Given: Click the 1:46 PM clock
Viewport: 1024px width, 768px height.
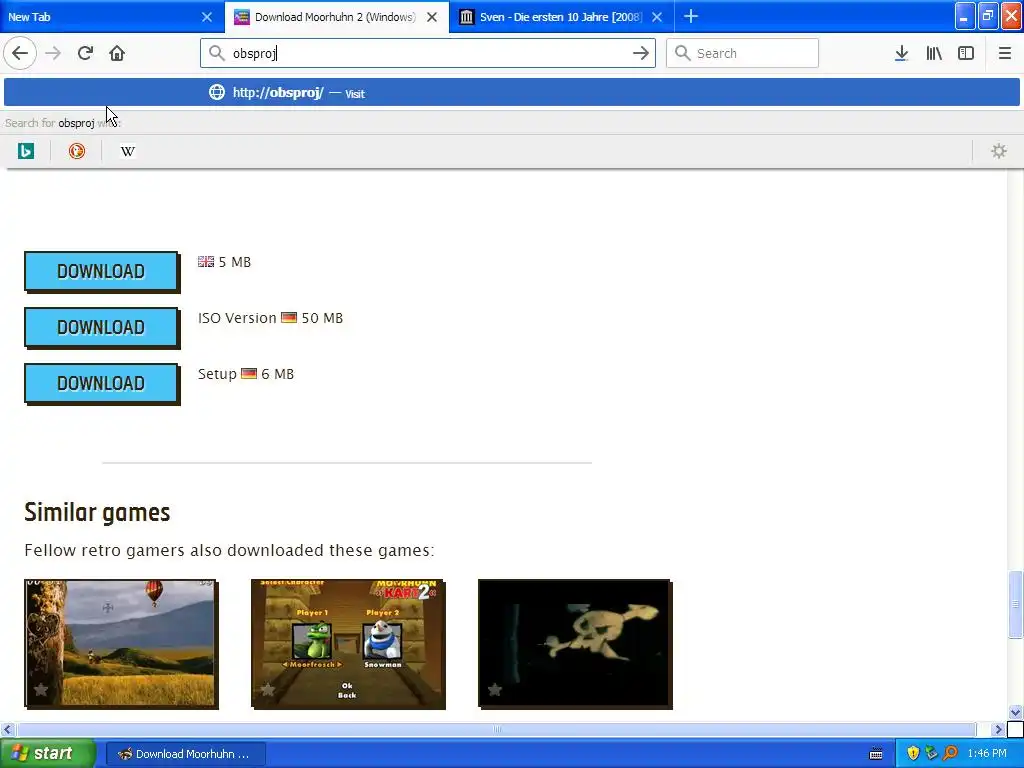Looking at the screenshot, I should (987, 754).
